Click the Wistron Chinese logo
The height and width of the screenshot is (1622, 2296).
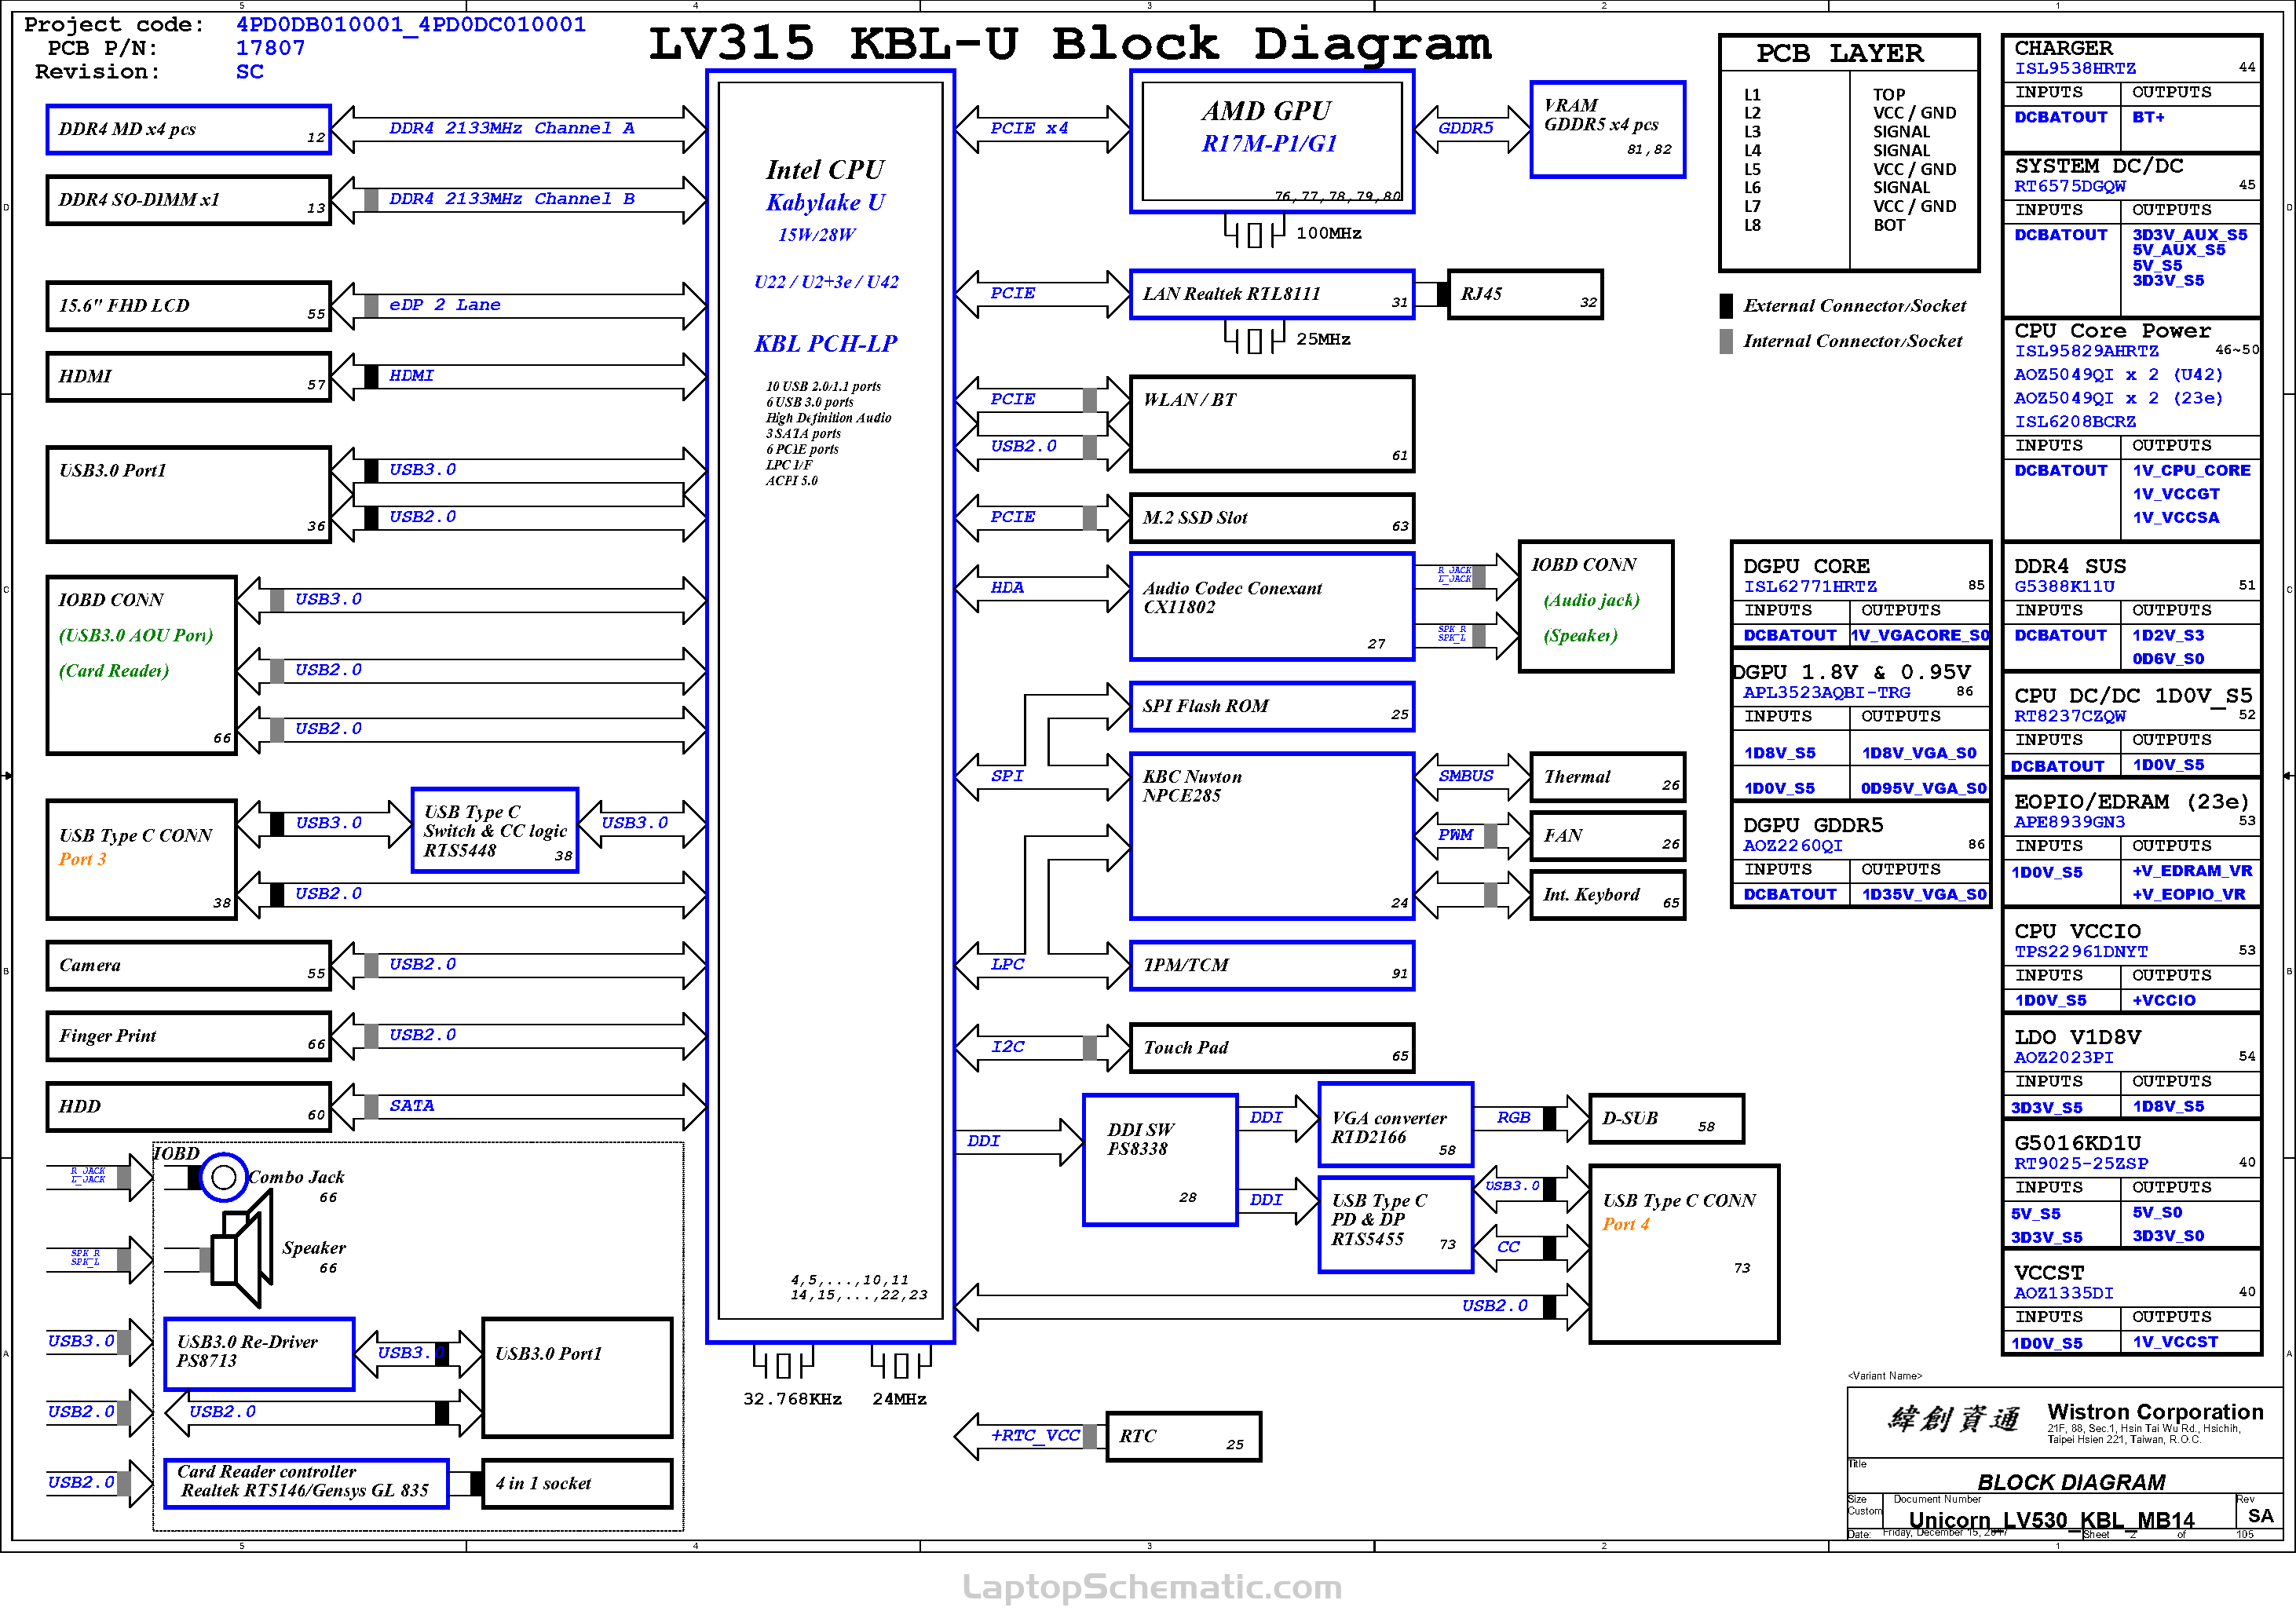[x=1954, y=1418]
